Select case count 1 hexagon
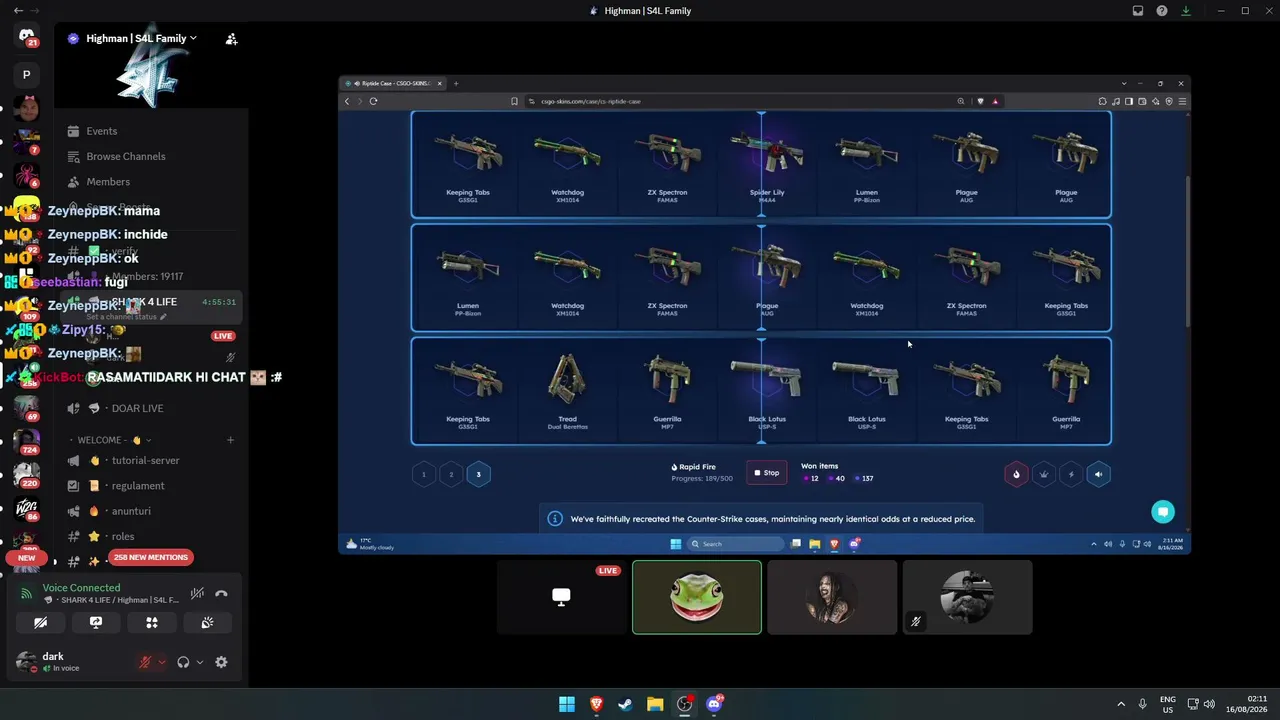The image size is (1280, 720). point(423,474)
